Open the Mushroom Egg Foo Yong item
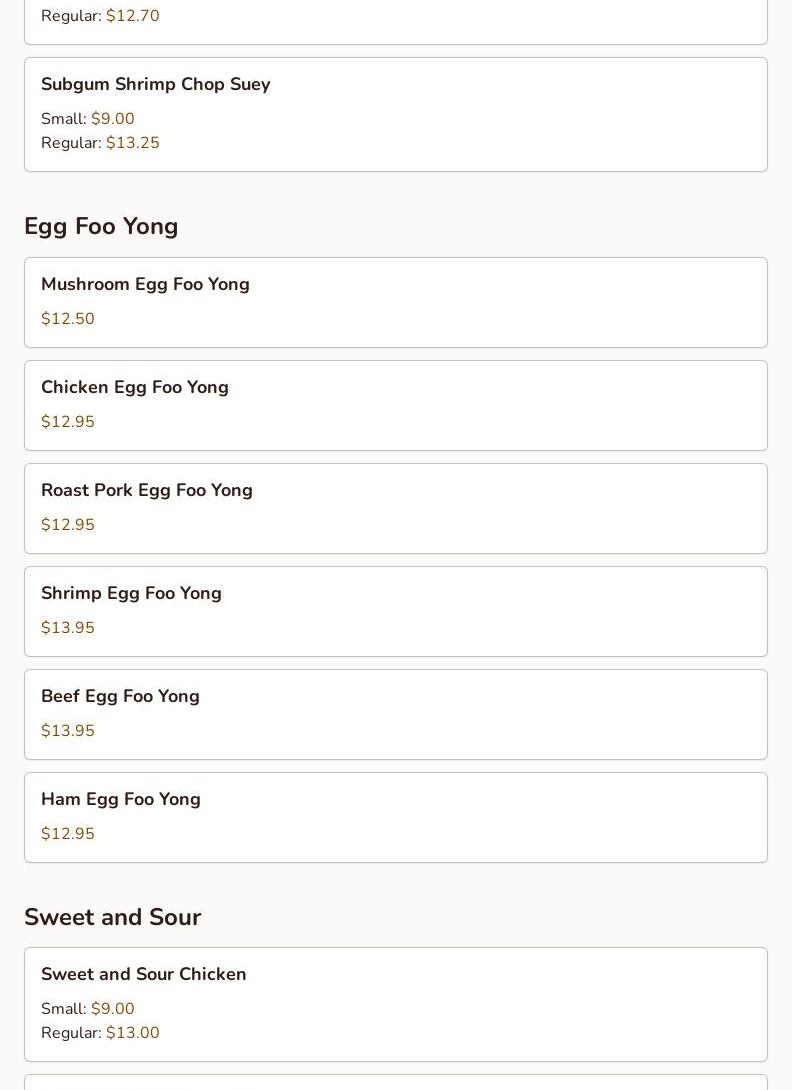Viewport: 792px width, 1090px height. click(145, 285)
